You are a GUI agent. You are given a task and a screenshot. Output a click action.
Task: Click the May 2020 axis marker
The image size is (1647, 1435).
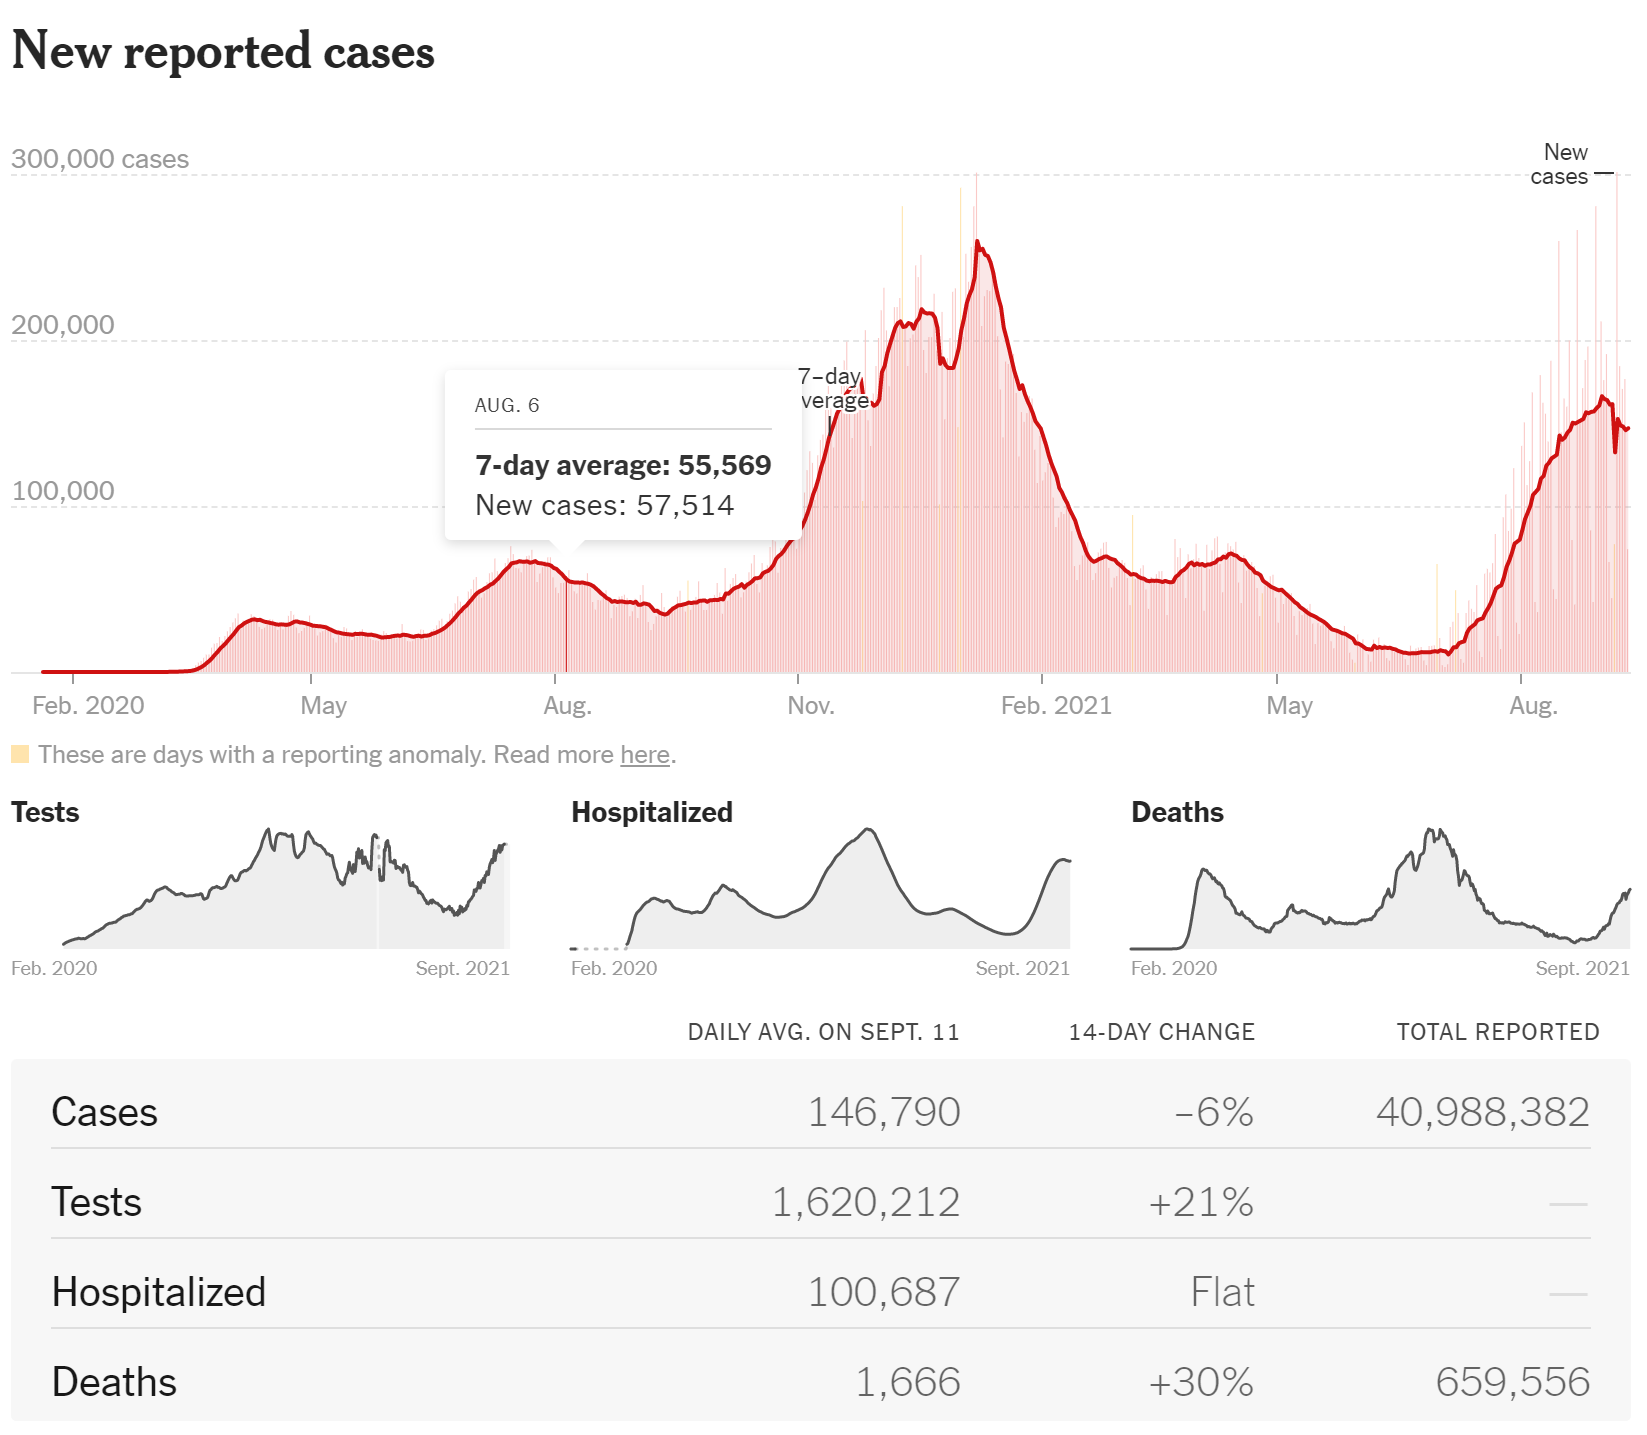[324, 706]
